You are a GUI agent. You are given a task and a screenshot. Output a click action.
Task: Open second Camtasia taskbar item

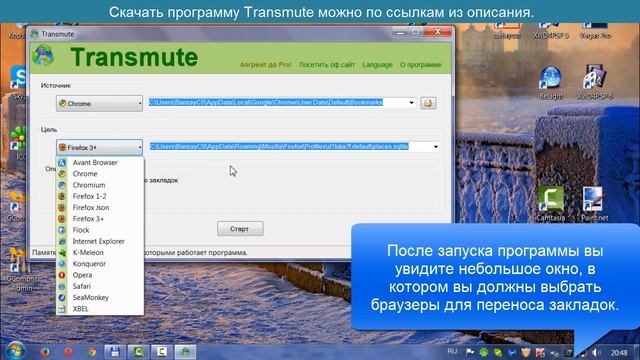click(x=162, y=351)
